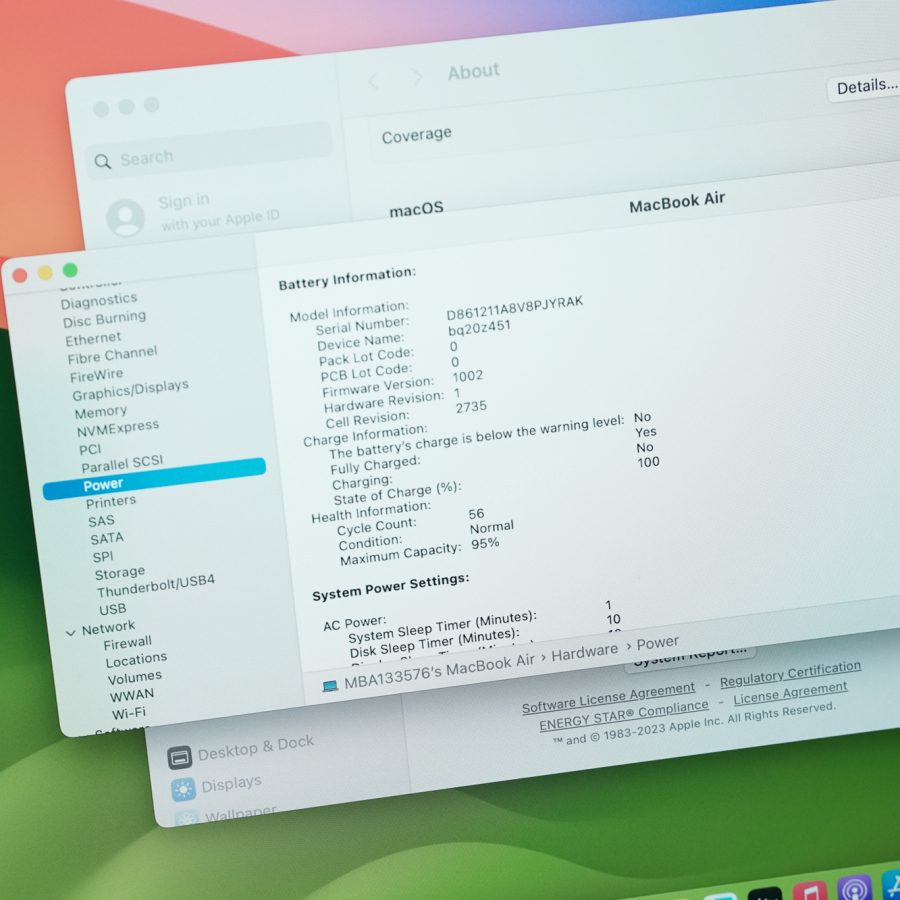Go forward with the Settings forward chevron
This screenshot has width=900, height=900.
(417, 76)
